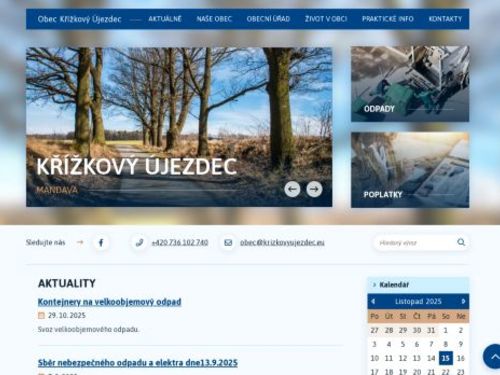The height and width of the screenshot is (375, 500).
Task: Open the ODPADY tile
Action: click(x=410, y=84)
